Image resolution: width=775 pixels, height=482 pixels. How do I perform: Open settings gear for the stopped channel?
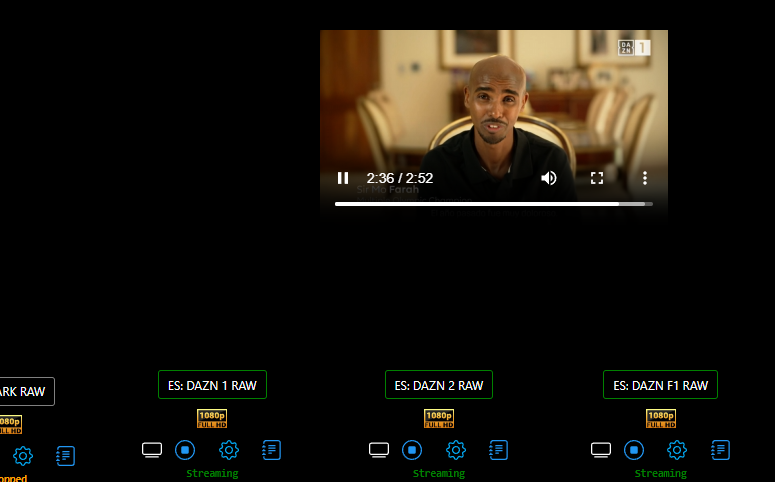(23, 456)
